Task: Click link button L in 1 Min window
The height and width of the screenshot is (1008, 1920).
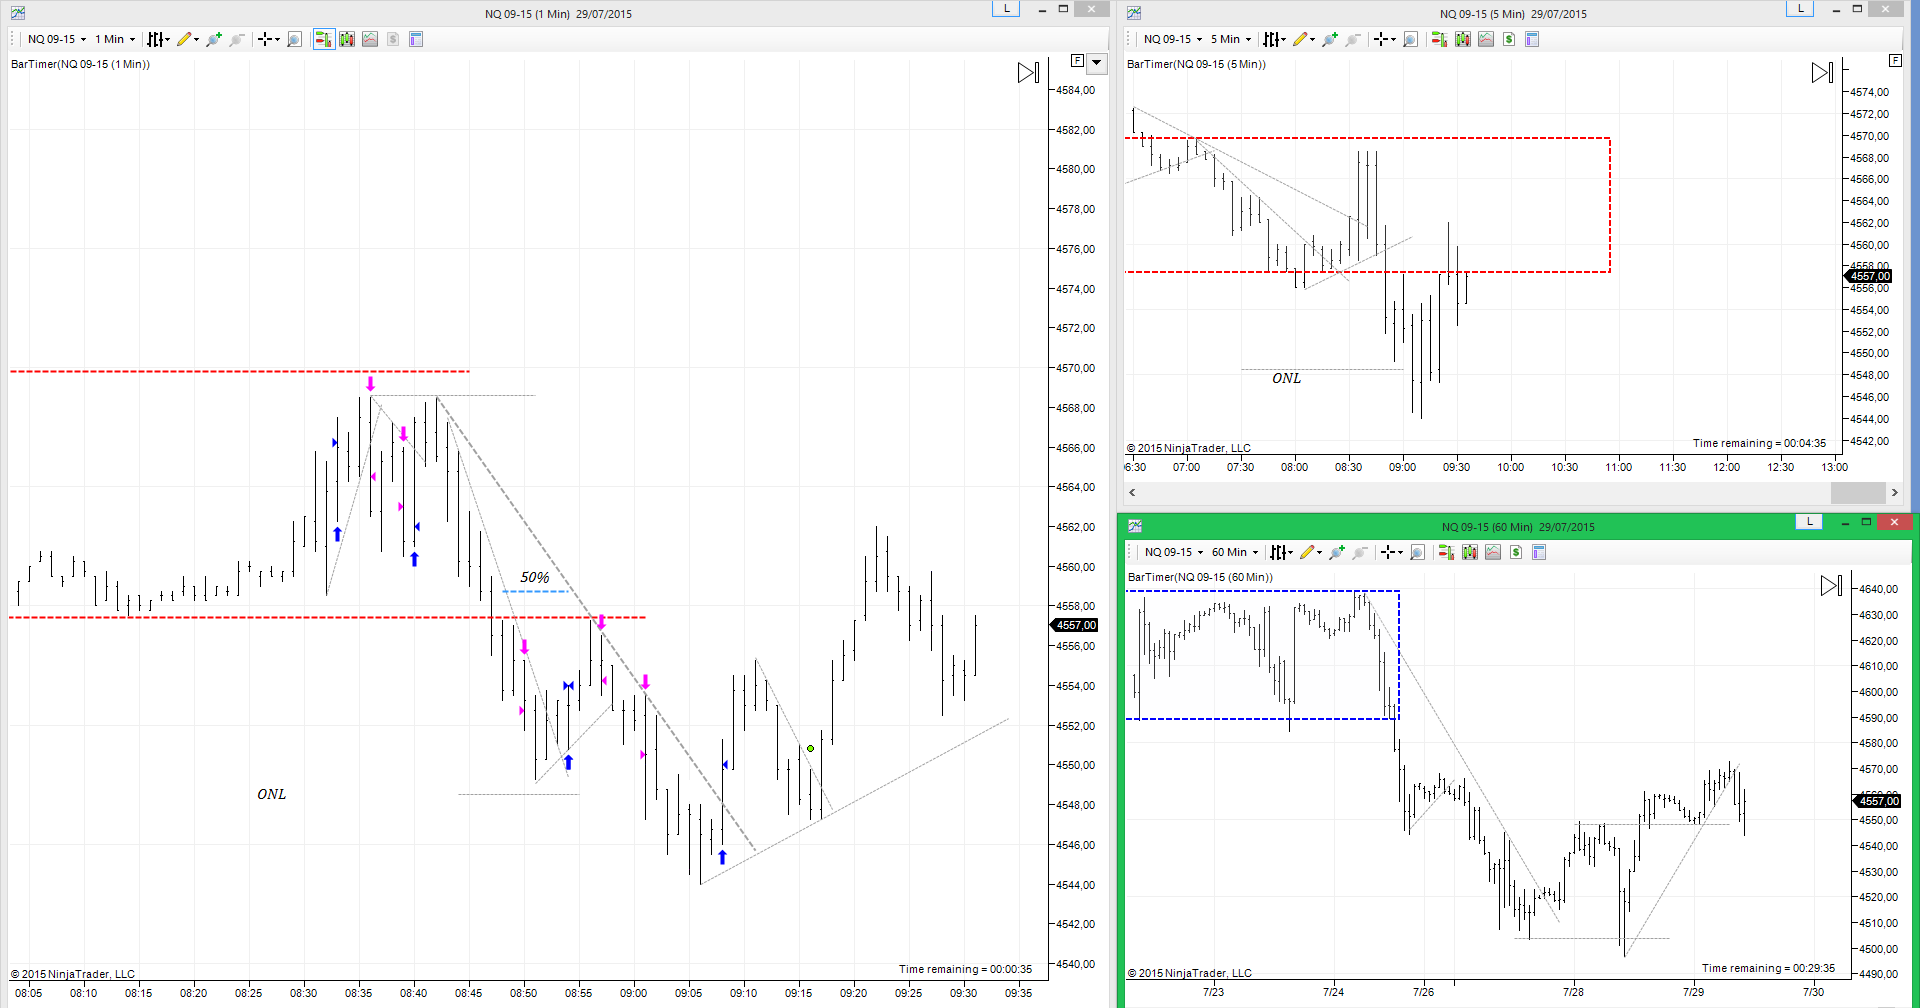Action: 1005,8
